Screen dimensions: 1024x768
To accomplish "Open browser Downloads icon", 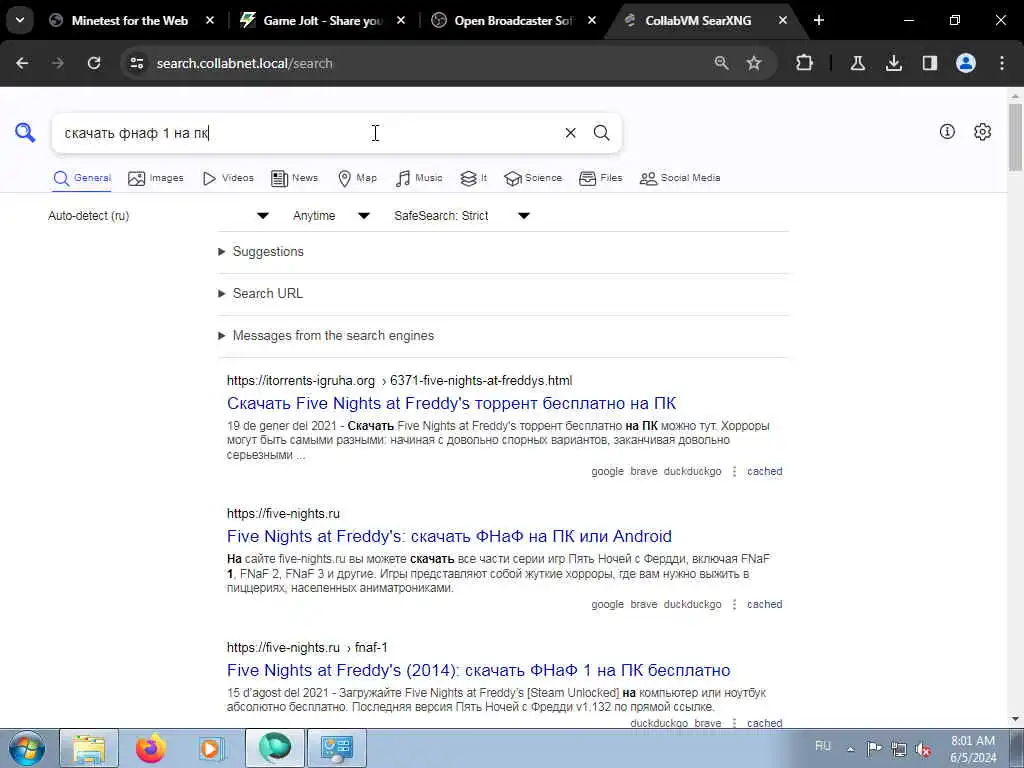I will click(893, 63).
